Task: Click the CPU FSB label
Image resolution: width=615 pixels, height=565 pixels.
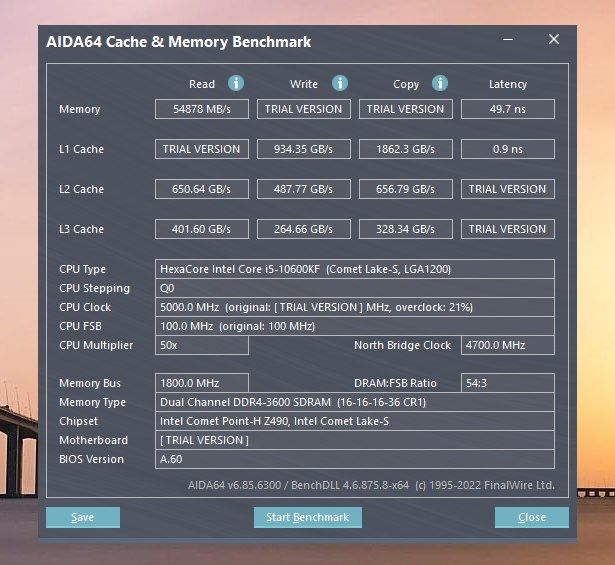Action: [x=80, y=326]
